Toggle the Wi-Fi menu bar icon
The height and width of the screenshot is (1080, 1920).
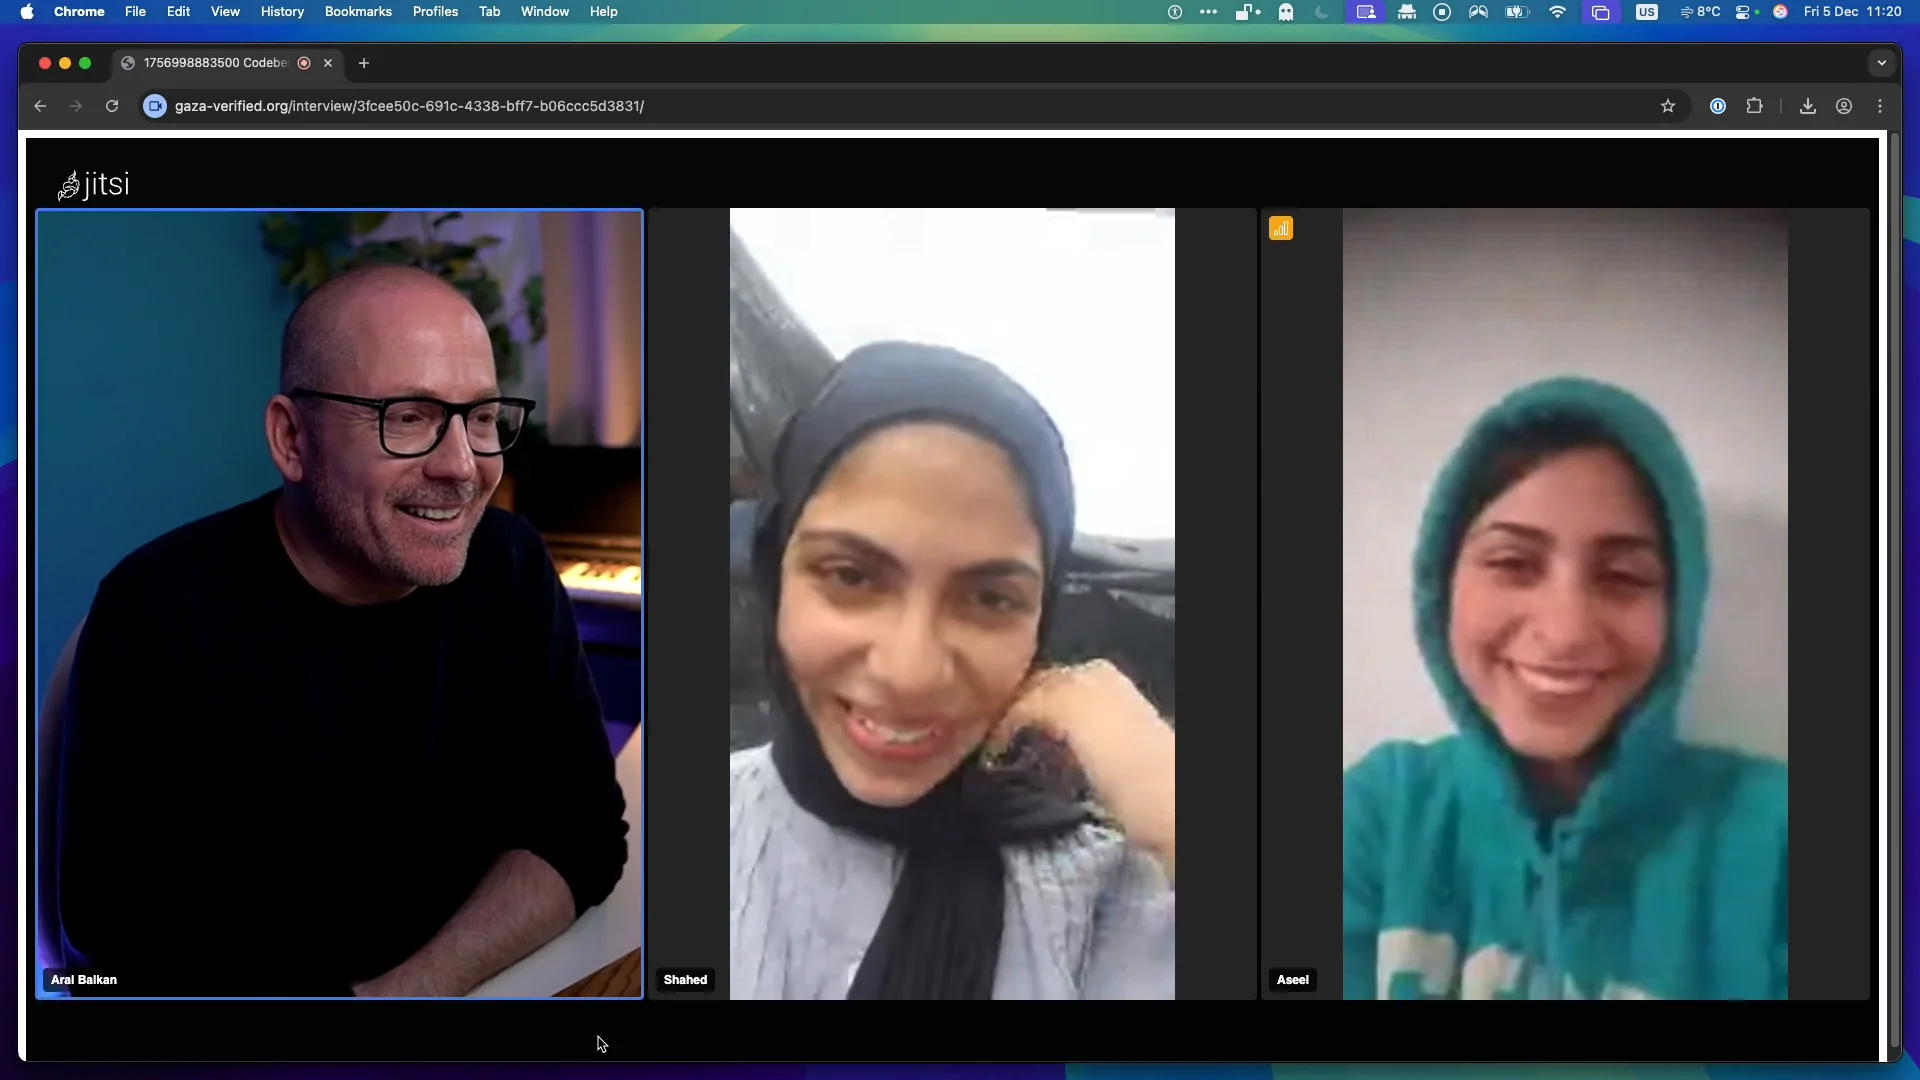coord(1557,12)
